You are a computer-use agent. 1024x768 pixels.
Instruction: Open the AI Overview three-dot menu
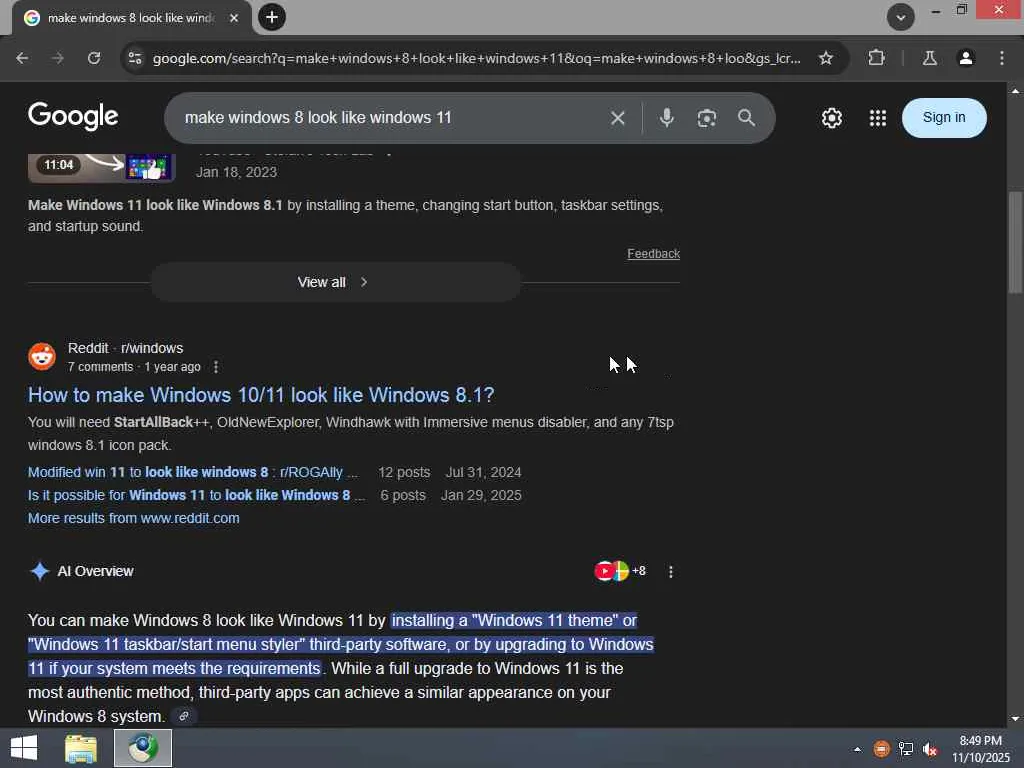671,571
